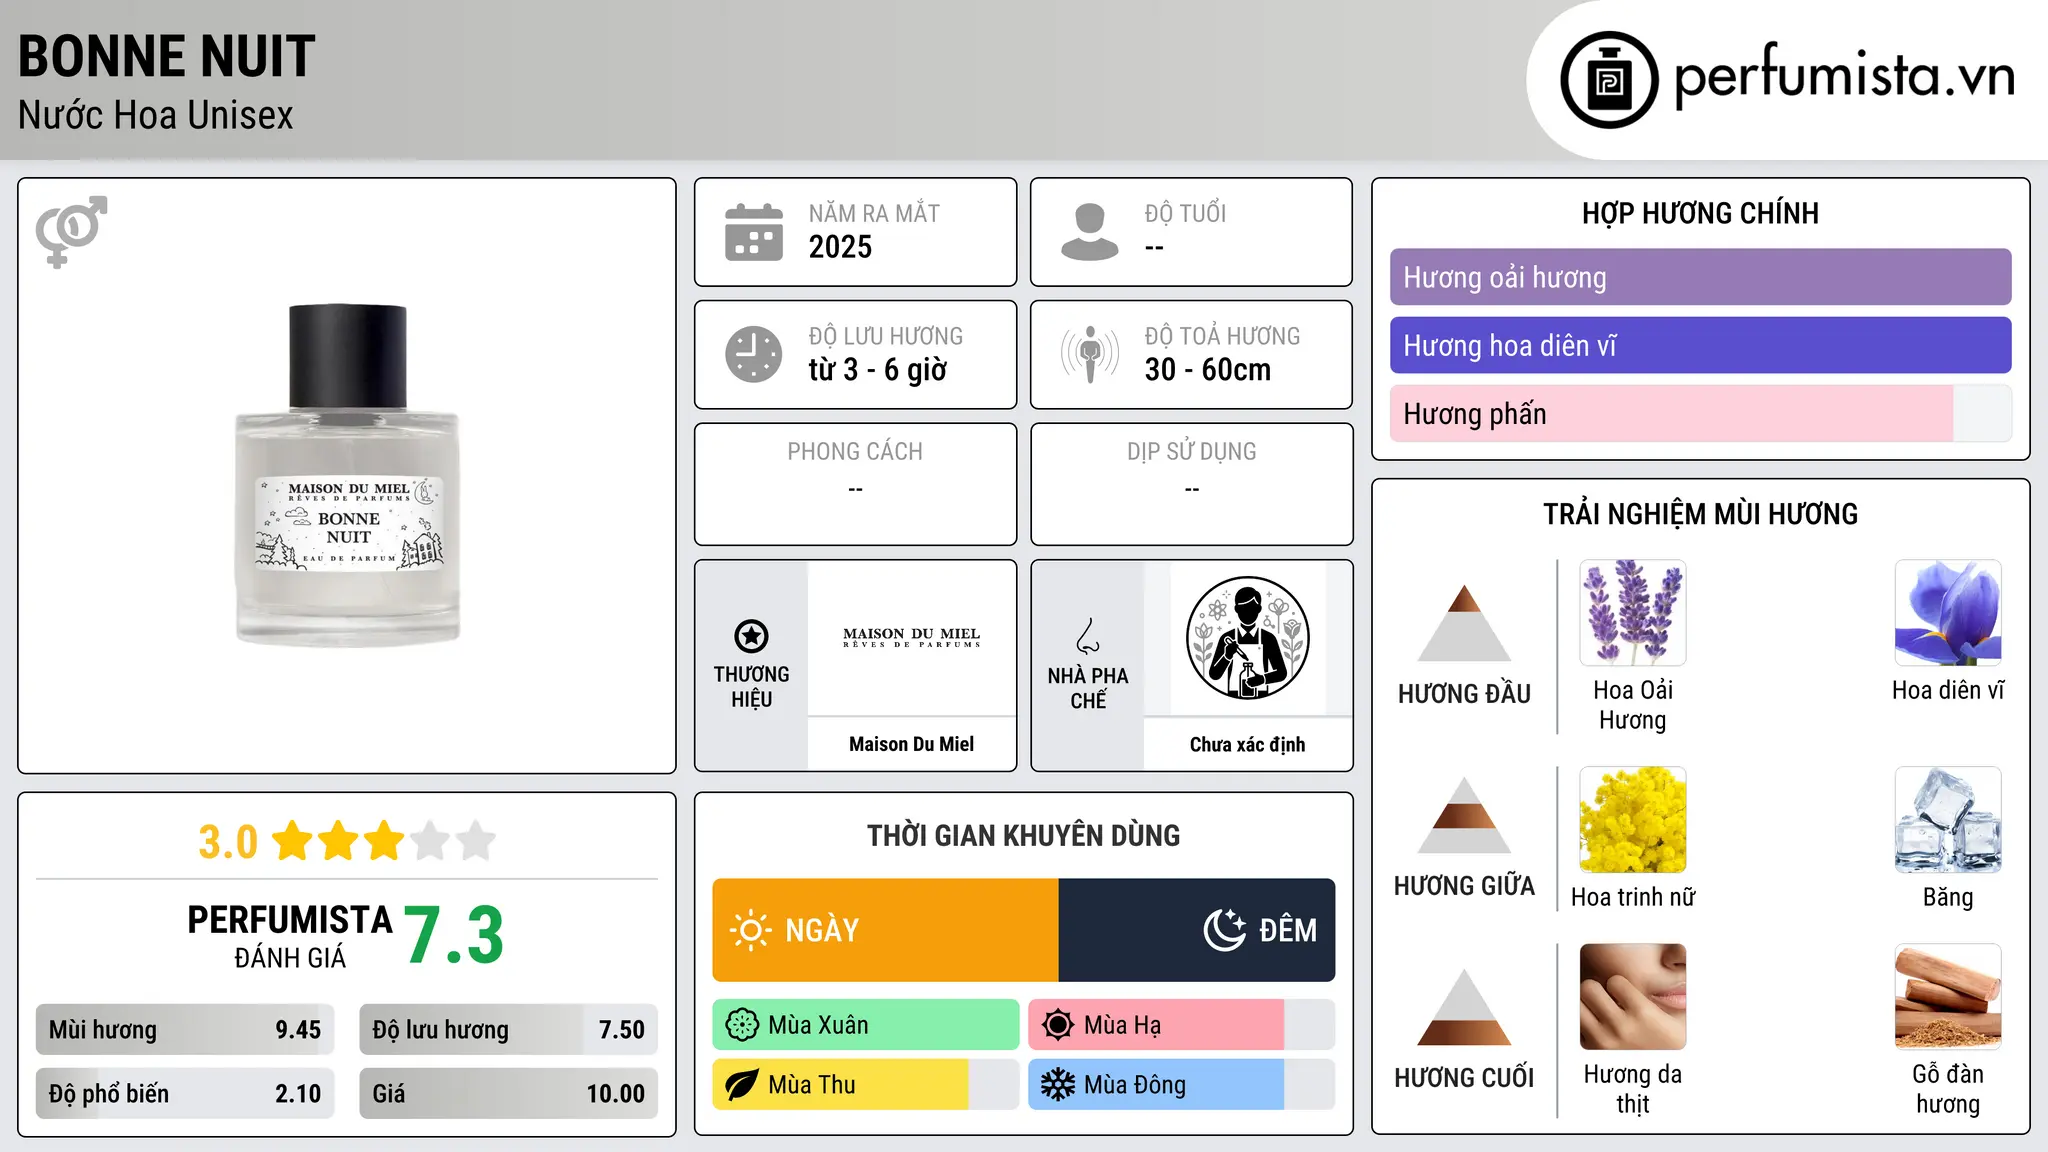Select the Hoa Oải Hương lavender image

[1633, 613]
